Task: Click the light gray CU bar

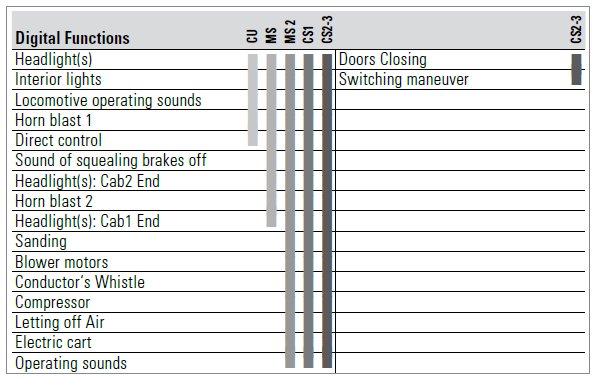Action: pyautogui.click(x=253, y=100)
